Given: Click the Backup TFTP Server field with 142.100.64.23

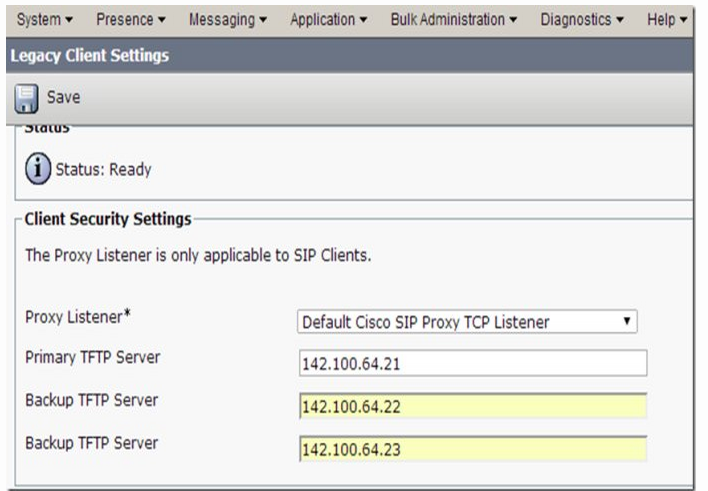Looking at the screenshot, I should coord(473,448).
